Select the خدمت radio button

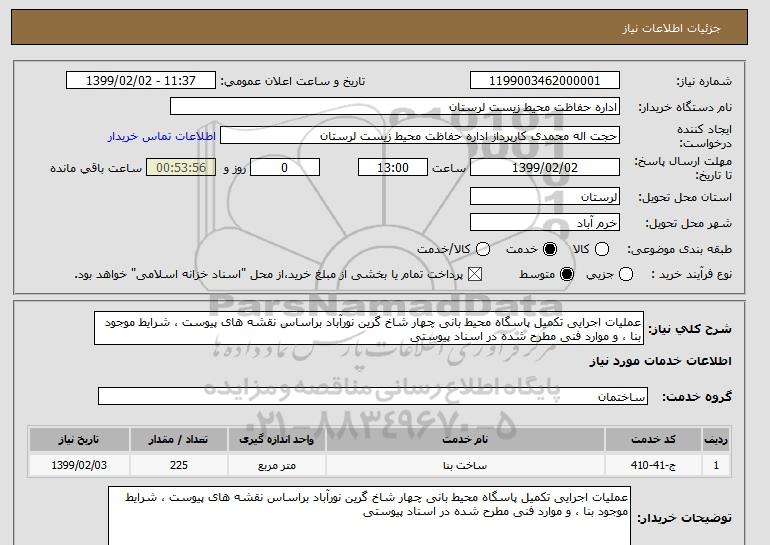(550, 249)
